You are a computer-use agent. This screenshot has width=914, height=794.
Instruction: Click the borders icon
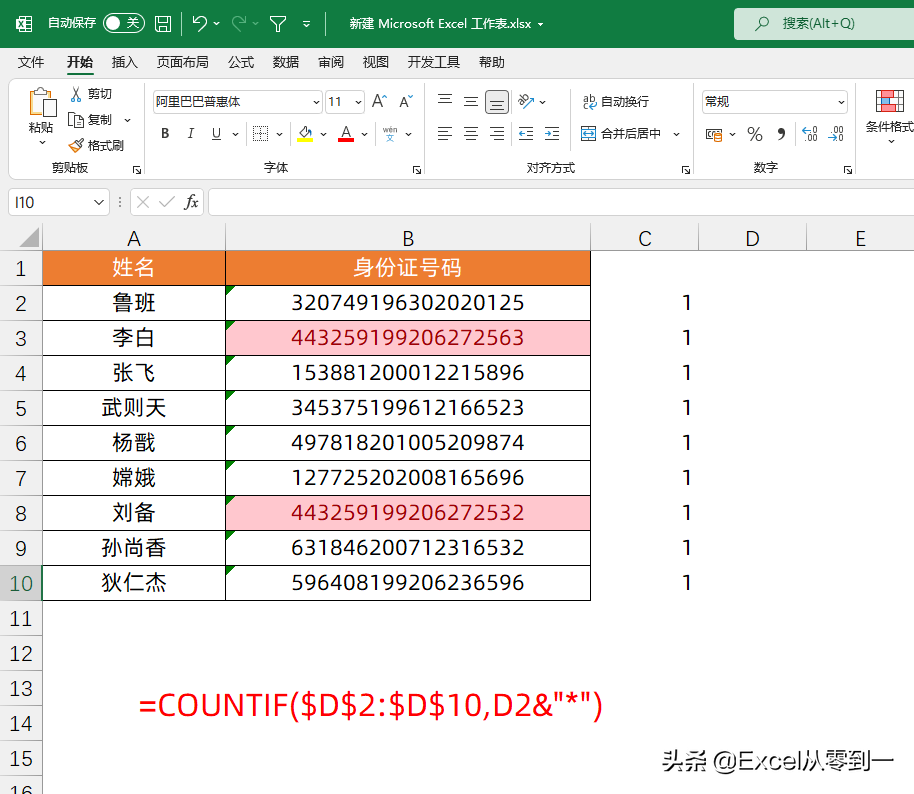pyautogui.click(x=261, y=133)
